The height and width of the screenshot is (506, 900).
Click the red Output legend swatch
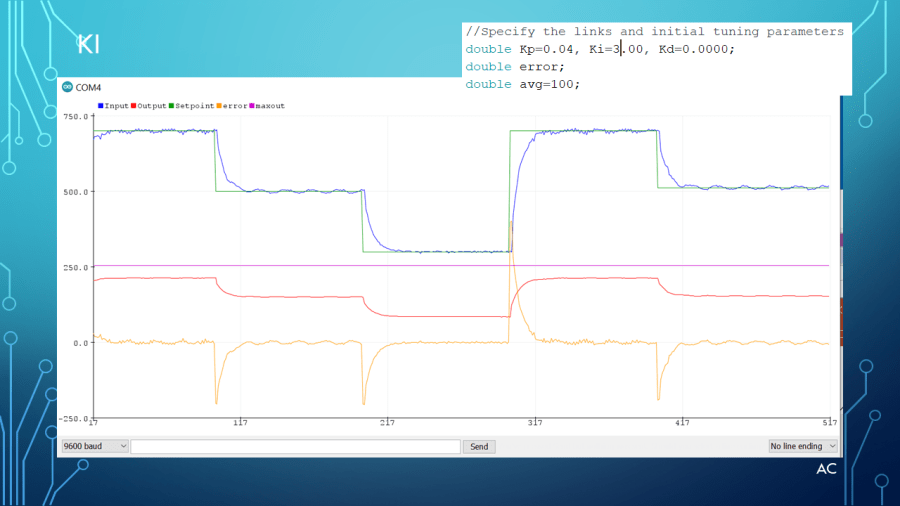click(x=133, y=105)
